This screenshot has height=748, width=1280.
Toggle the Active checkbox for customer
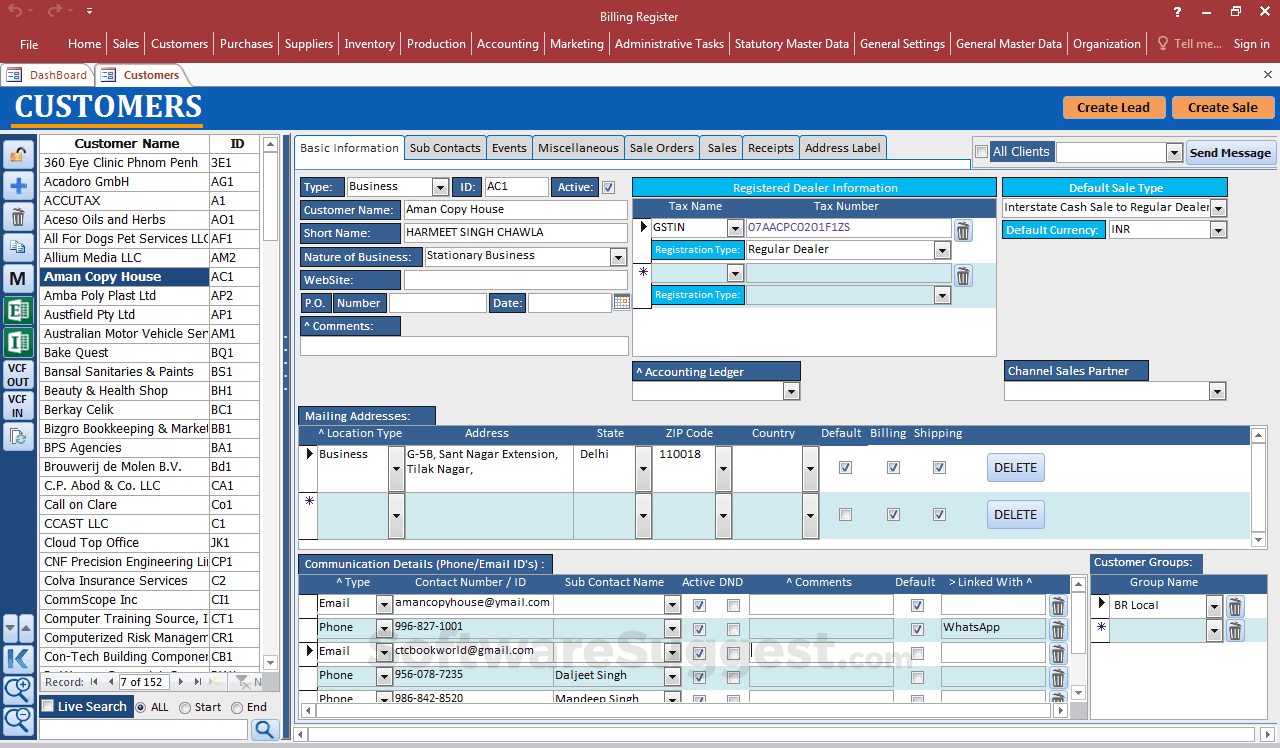point(608,187)
